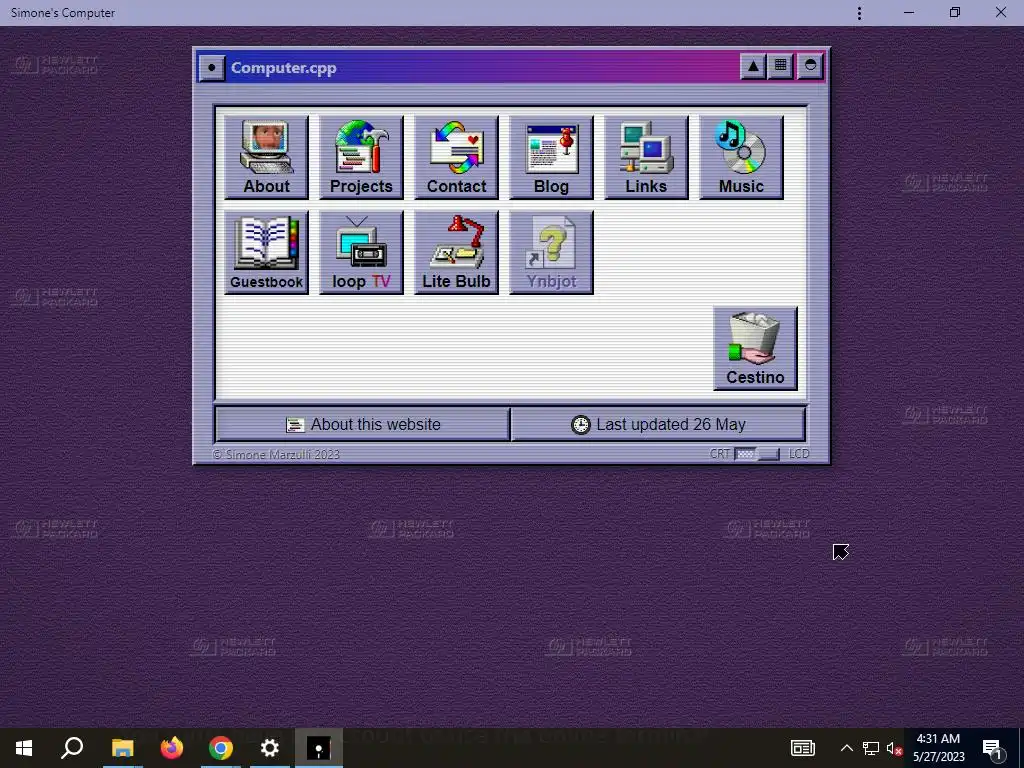
Task: Open the Guestbook open book icon
Action: pos(266,253)
